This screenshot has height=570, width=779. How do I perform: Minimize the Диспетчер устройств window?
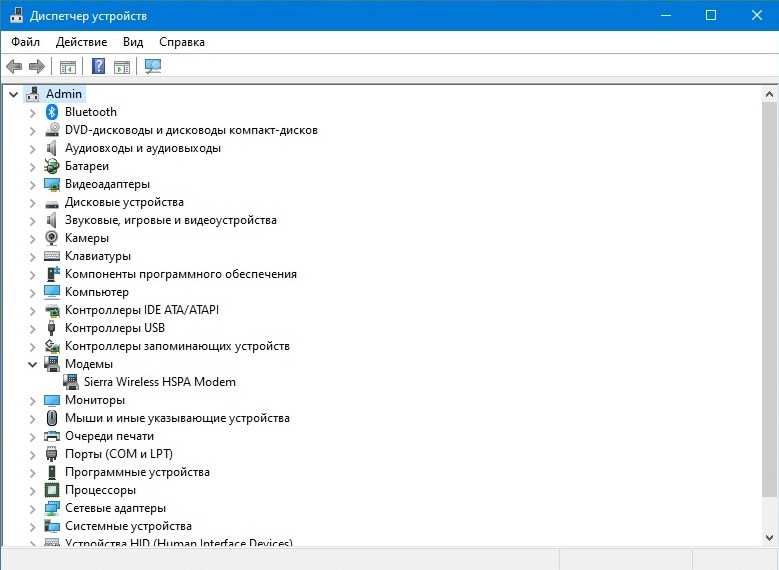(x=666, y=15)
